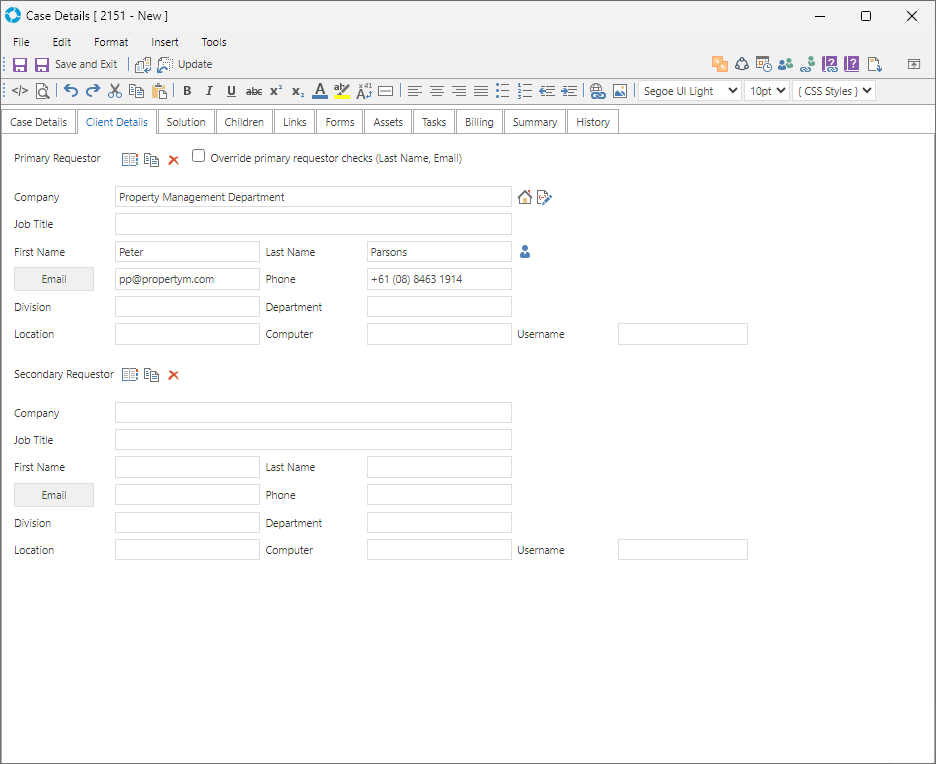Clear the Secondary Requestor with the red X

pos(173,375)
